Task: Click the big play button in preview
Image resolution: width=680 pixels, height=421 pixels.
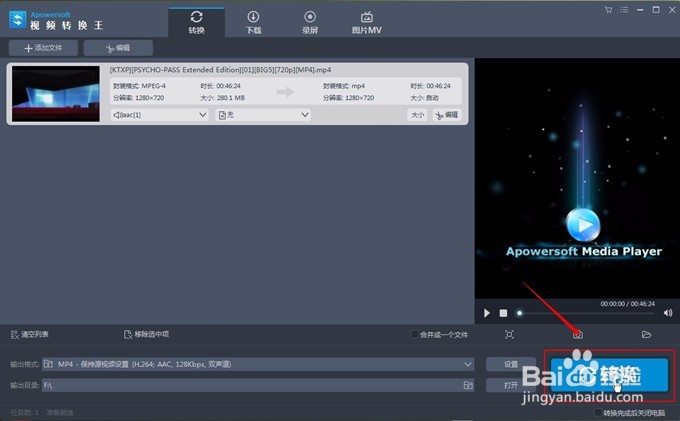Action: pos(583,225)
